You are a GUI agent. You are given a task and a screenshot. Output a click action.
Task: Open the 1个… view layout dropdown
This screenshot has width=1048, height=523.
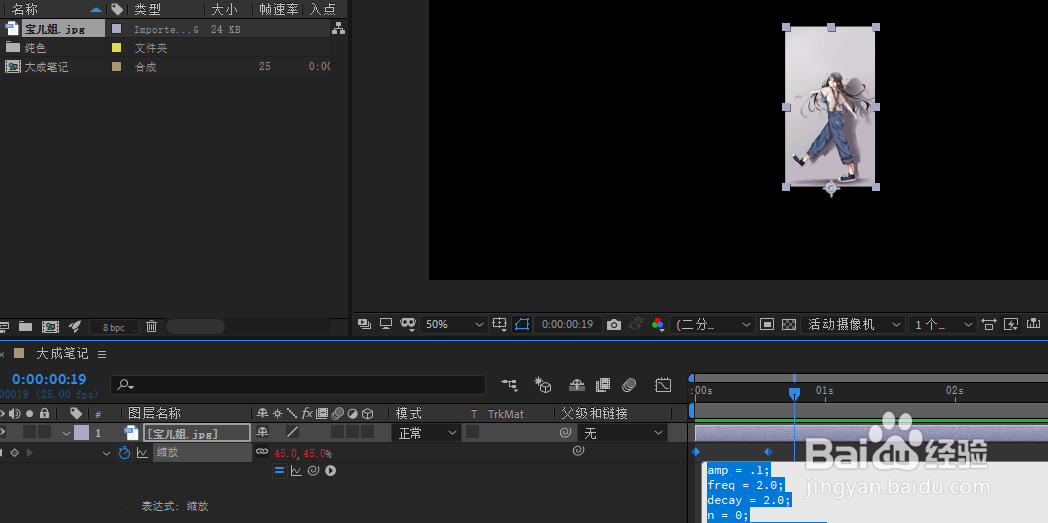pos(942,325)
